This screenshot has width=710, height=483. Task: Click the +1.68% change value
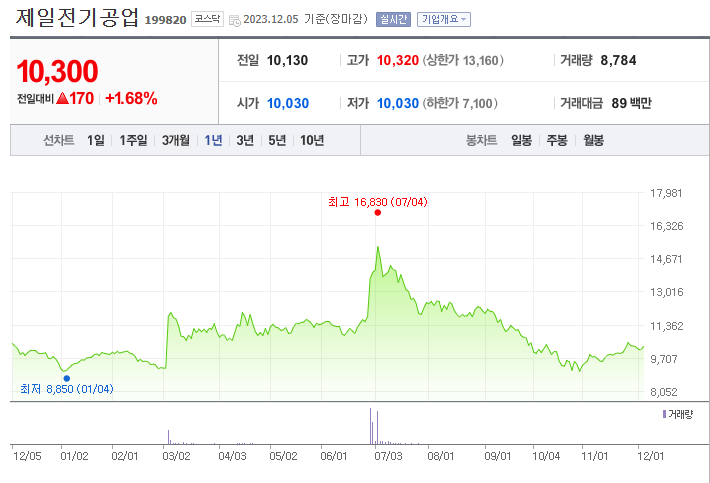coord(131,98)
